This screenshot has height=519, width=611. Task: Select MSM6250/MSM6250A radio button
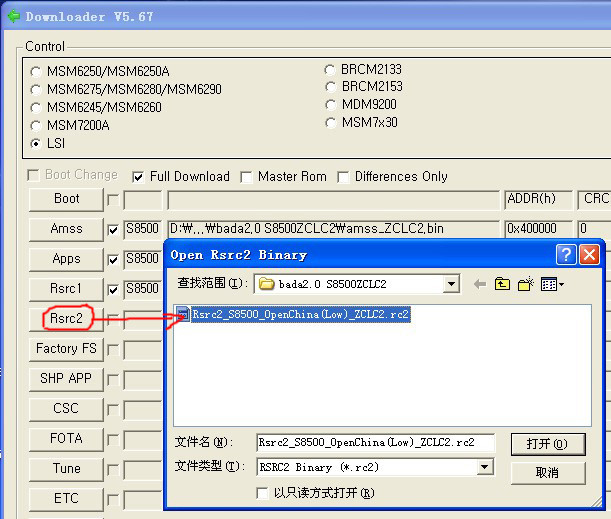pyautogui.click(x=36, y=72)
